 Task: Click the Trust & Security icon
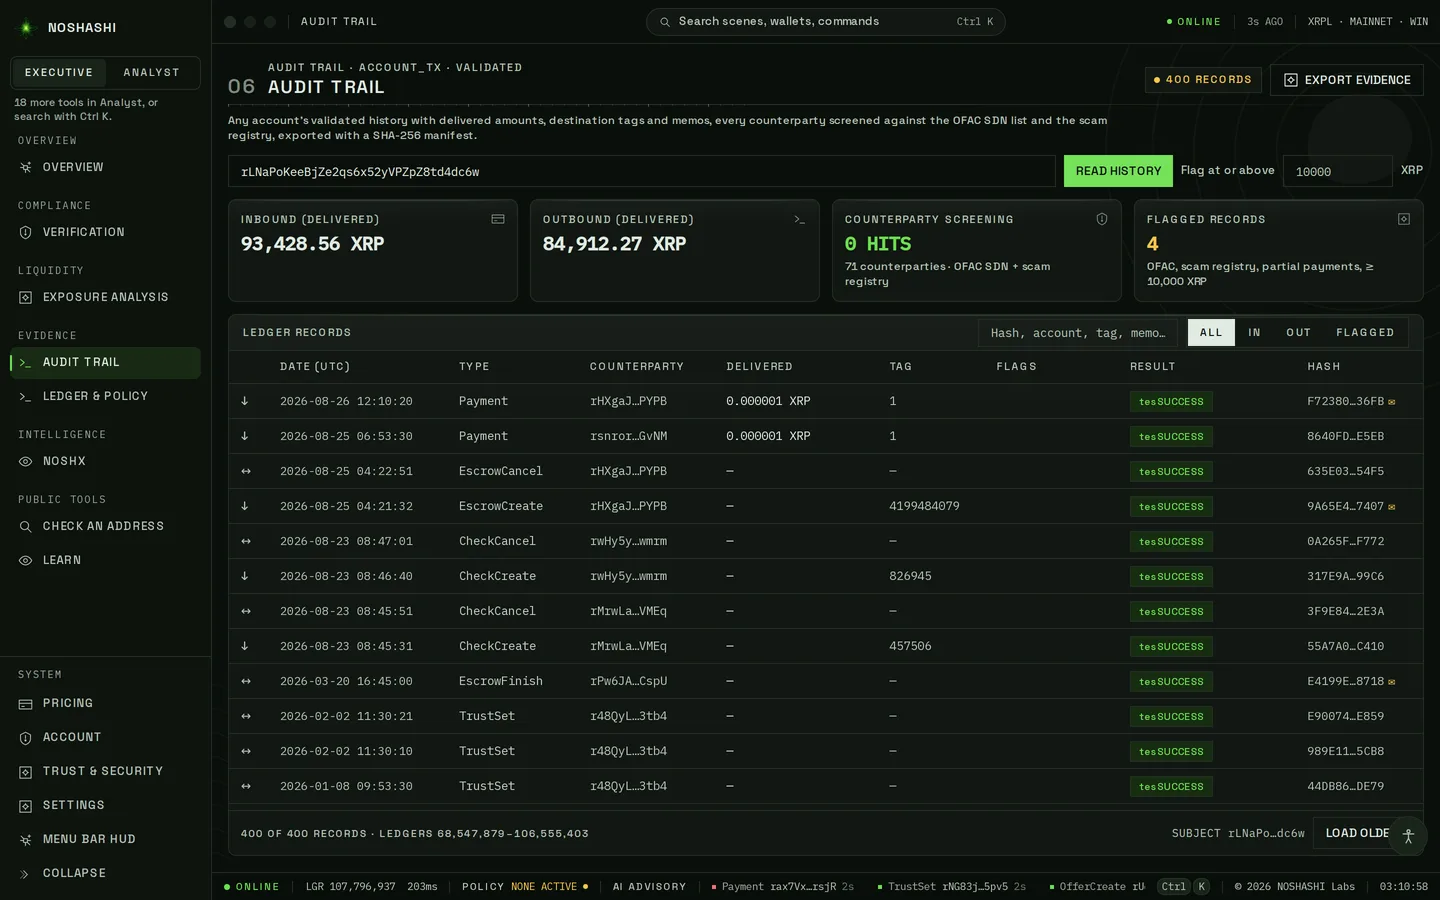pyautogui.click(x=26, y=772)
